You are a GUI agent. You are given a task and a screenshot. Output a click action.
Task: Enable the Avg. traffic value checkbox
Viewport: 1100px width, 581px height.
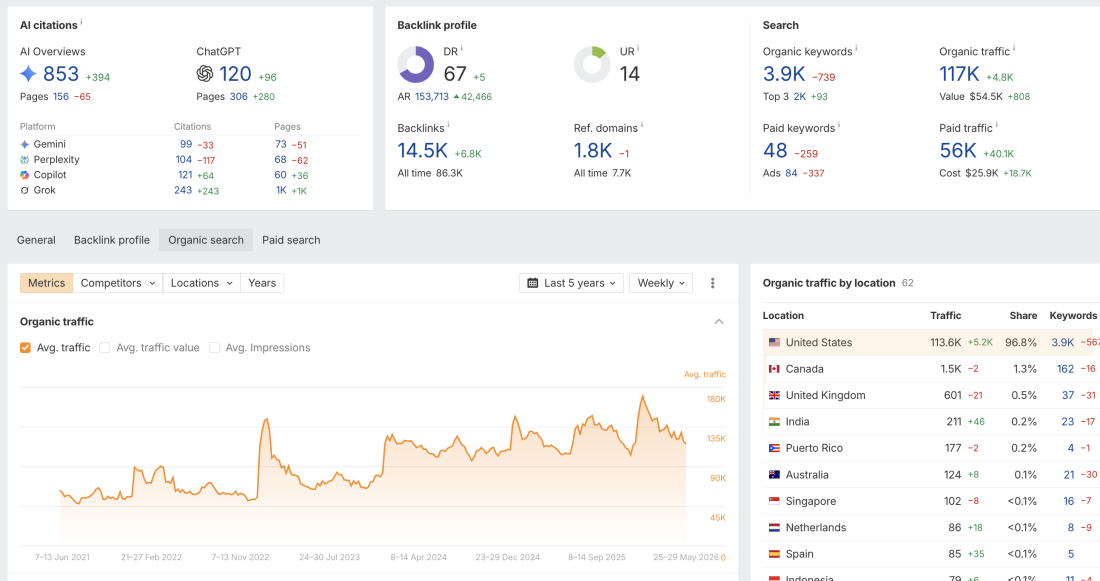point(105,347)
